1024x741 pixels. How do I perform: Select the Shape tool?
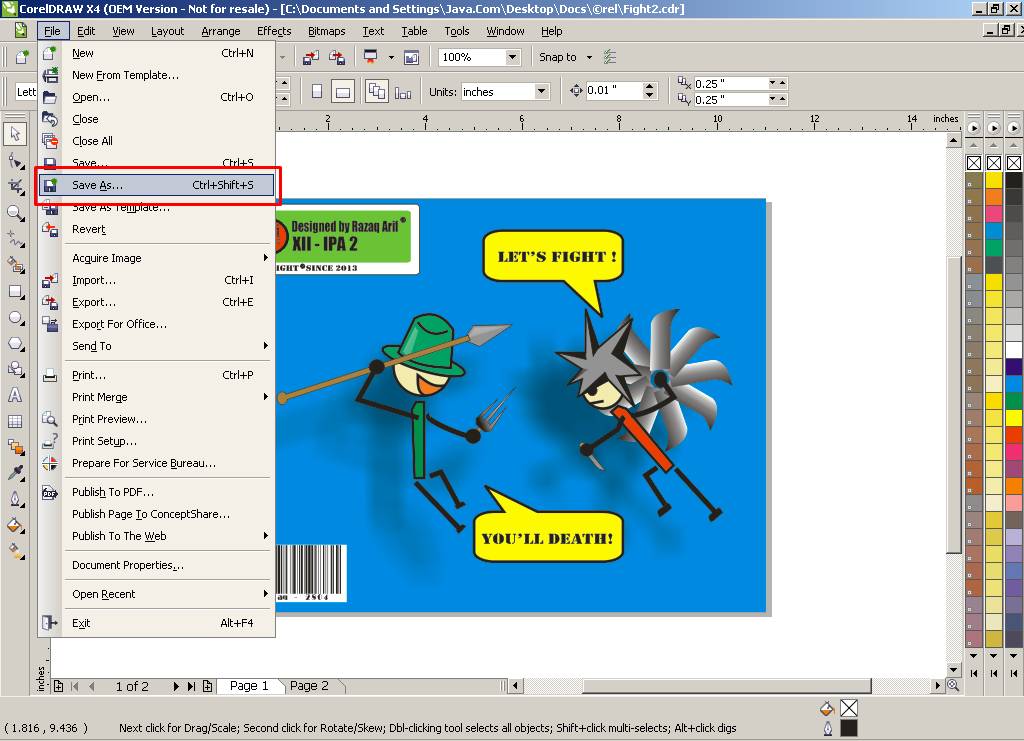click(x=16, y=159)
